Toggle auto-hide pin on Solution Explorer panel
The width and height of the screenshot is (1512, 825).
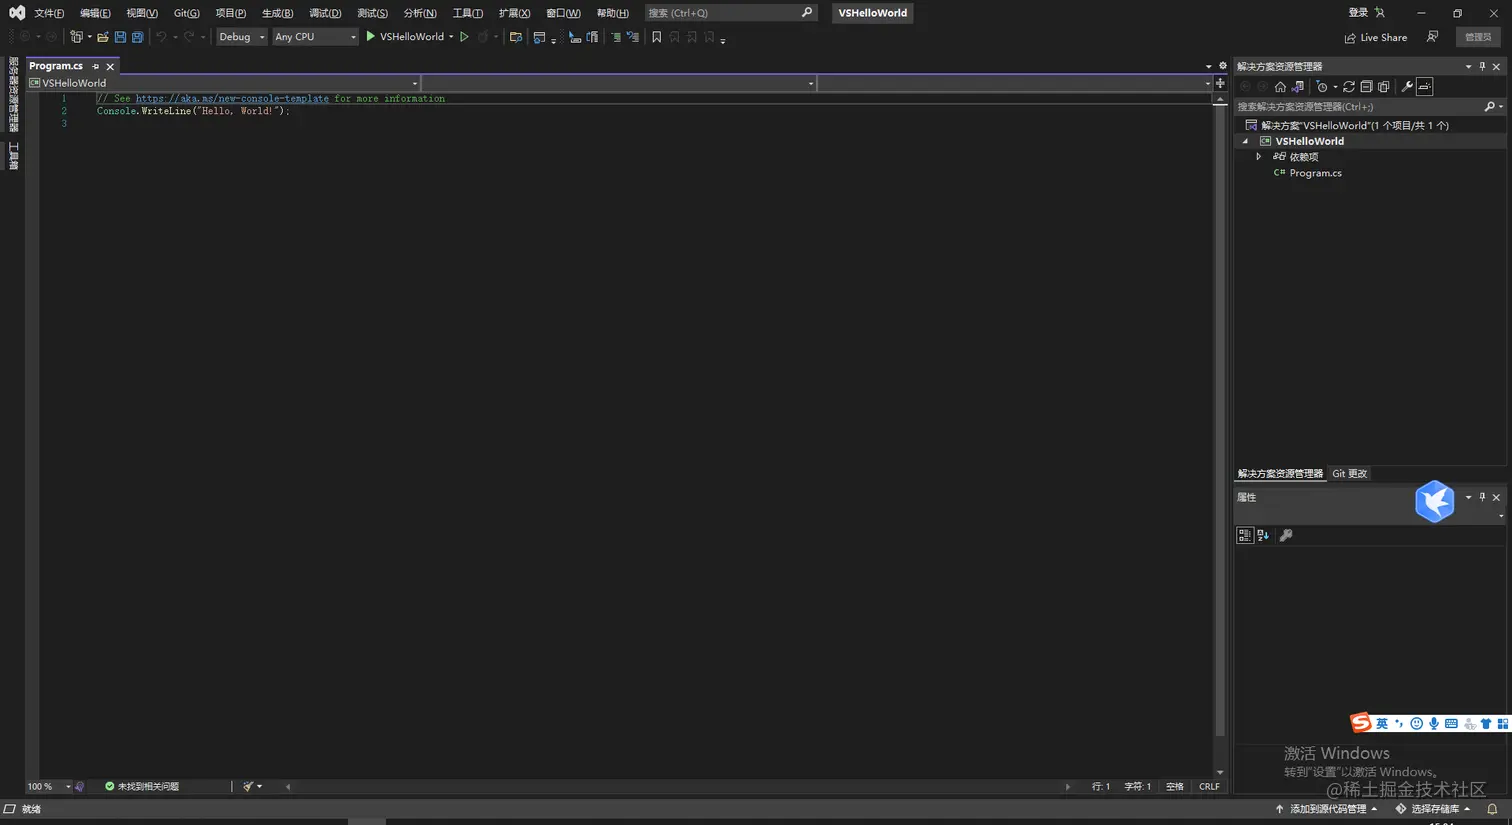1482,66
